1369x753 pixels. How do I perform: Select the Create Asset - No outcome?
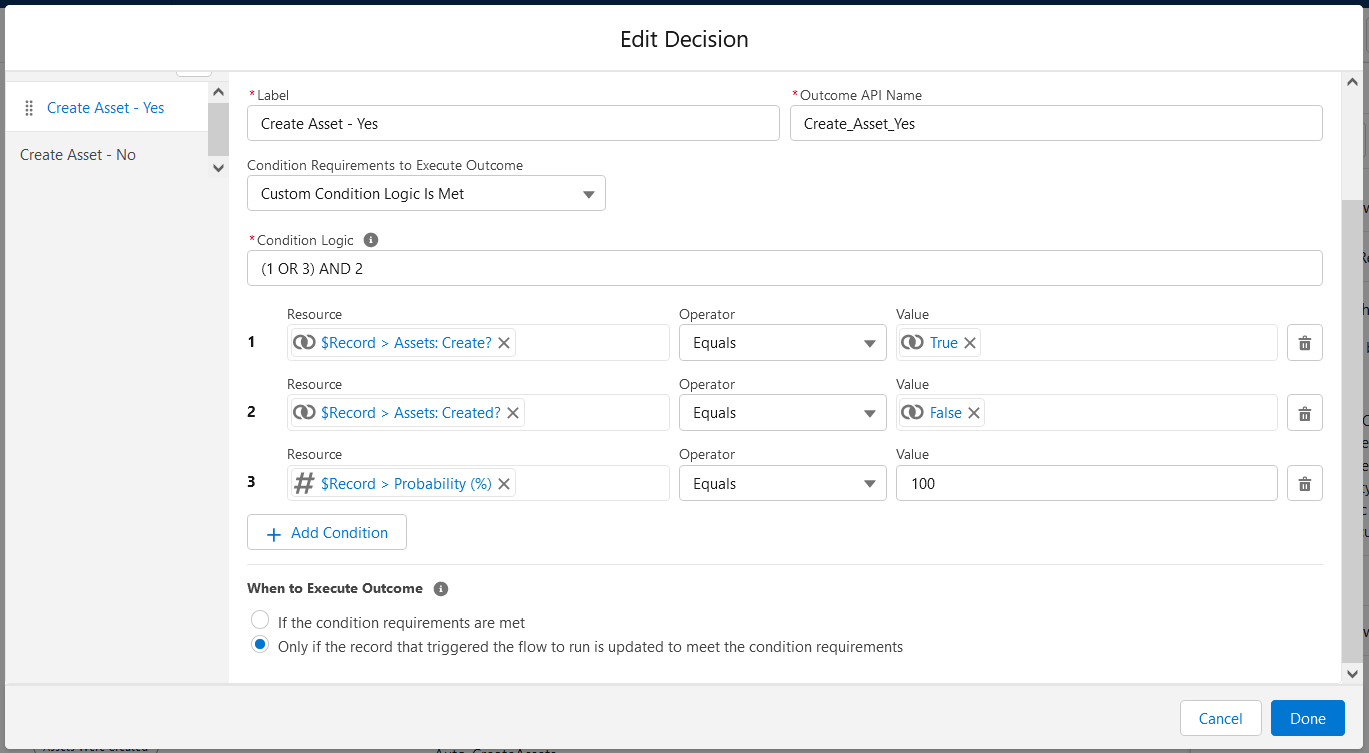click(x=78, y=155)
